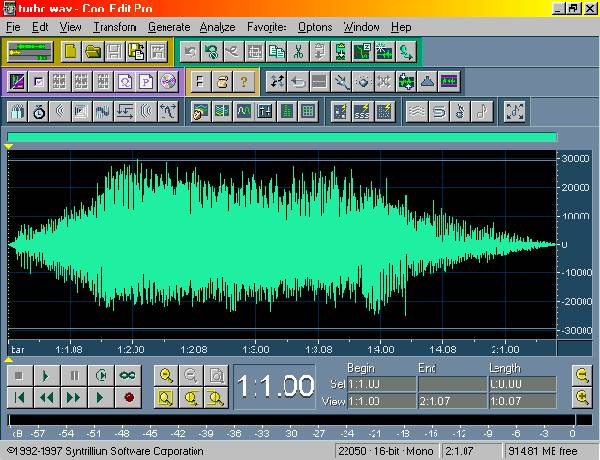Toggle the Pause button
Image resolution: width=600 pixels, height=460 pixels.
coord(74,375)
